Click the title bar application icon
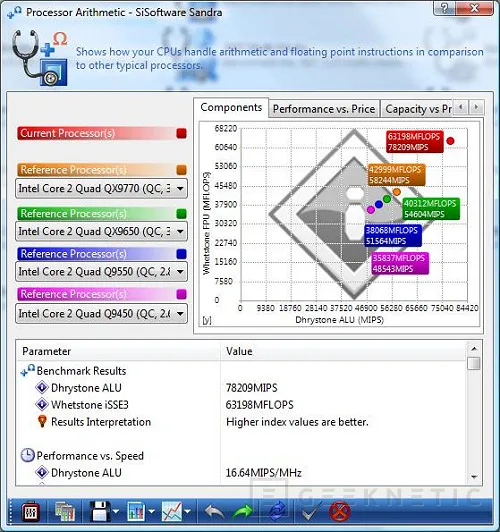Viewport: 500px width, 532px height. point(14,12)
